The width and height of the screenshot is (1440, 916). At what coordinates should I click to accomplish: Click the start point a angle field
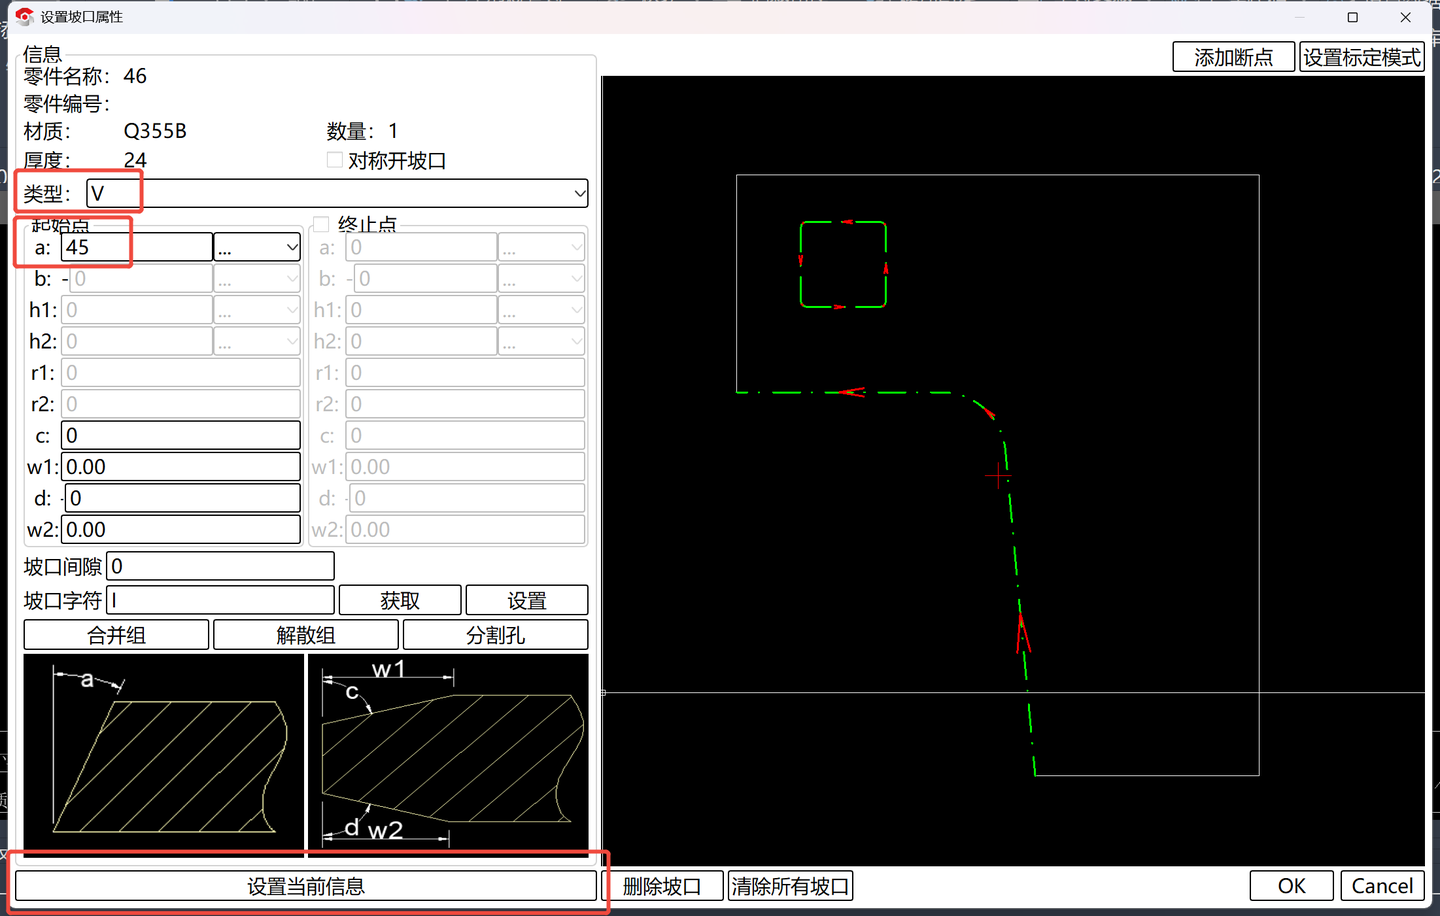click(136, 247)
